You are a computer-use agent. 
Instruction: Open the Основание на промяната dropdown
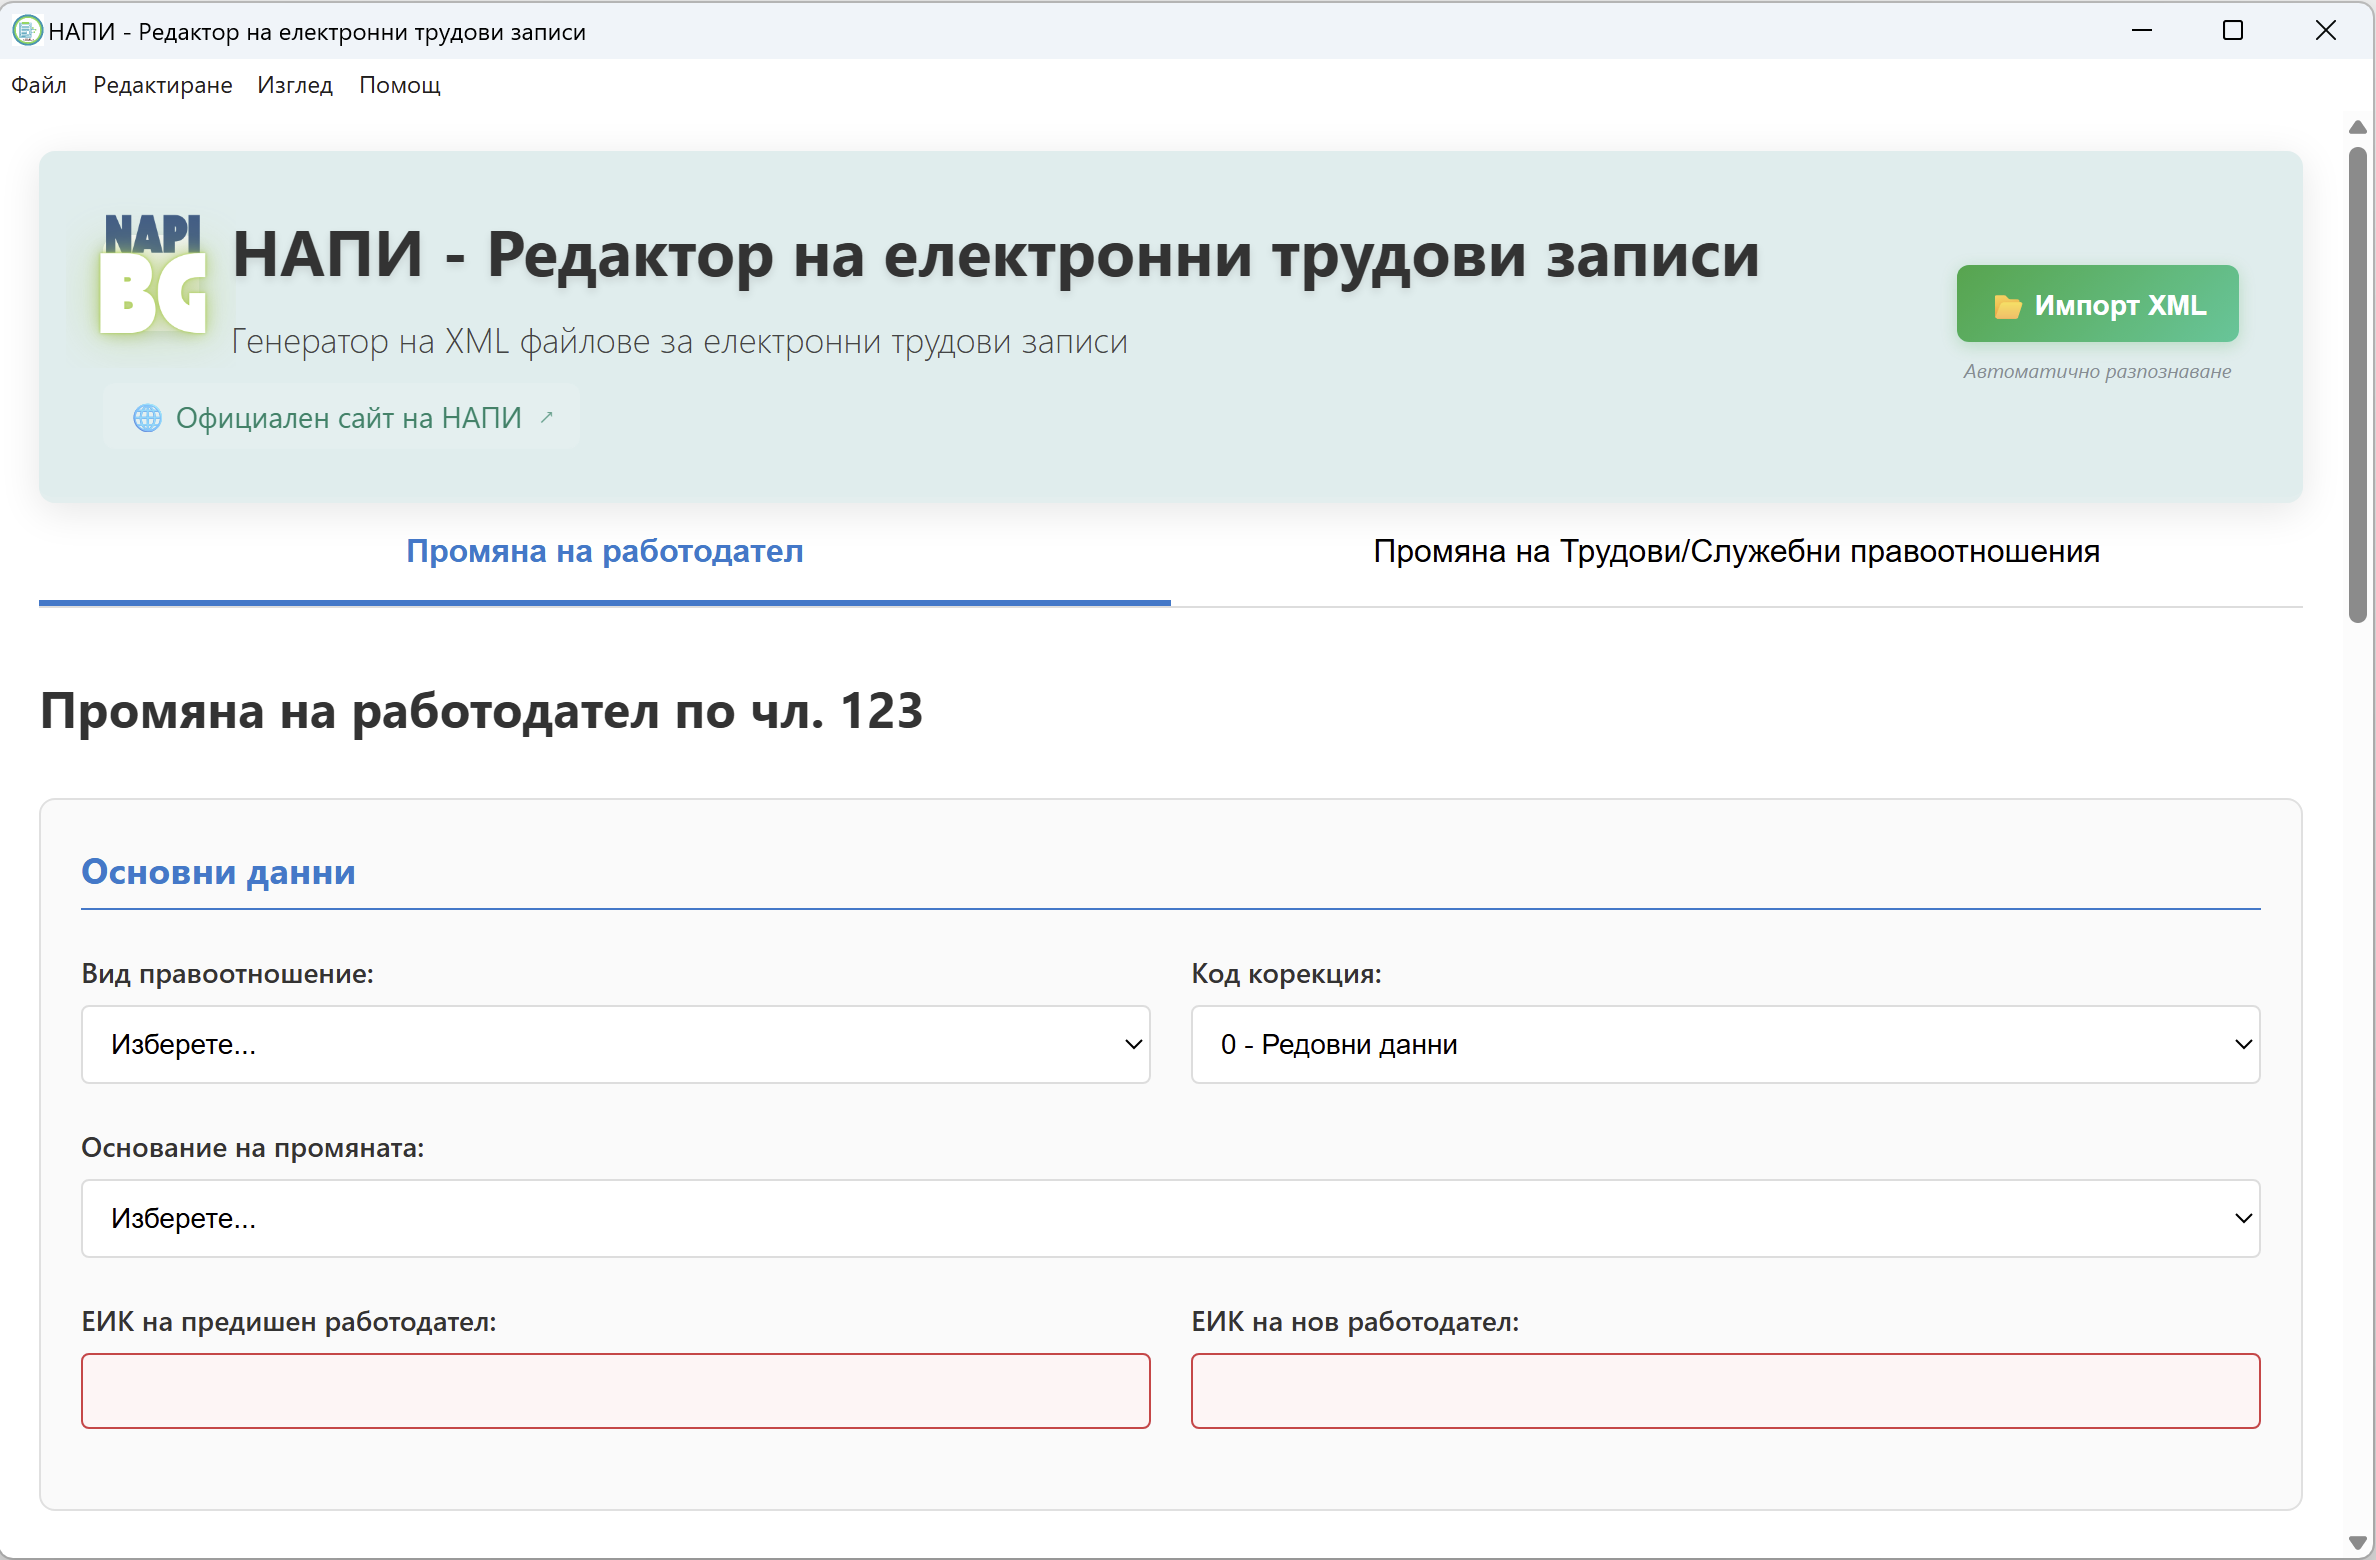click(x=1170, y=1218)
